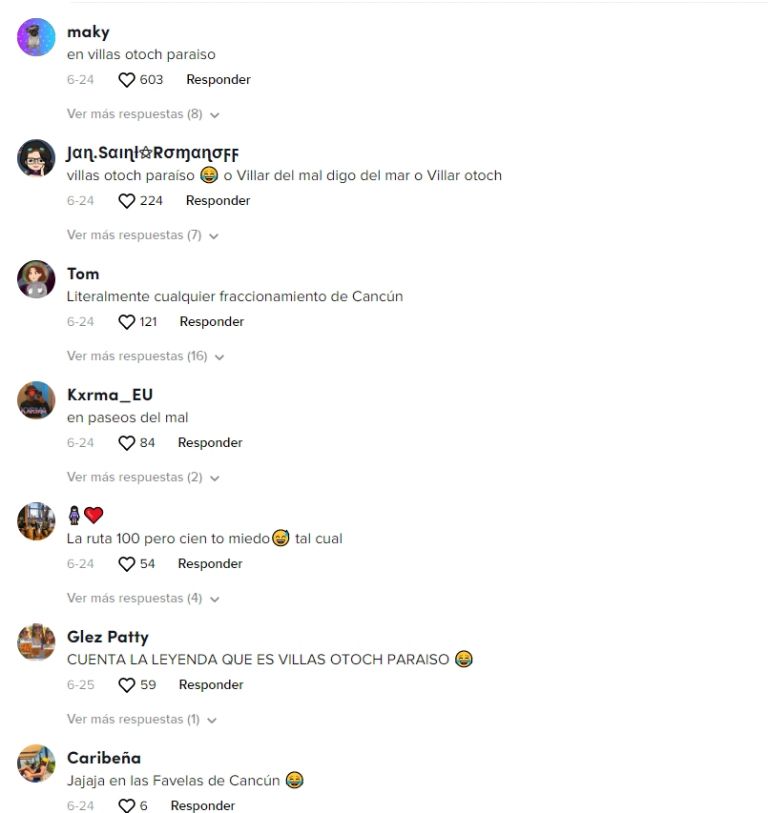Open maky's profile avatar
The image size is (768, 813).
(x=36, y=37)
